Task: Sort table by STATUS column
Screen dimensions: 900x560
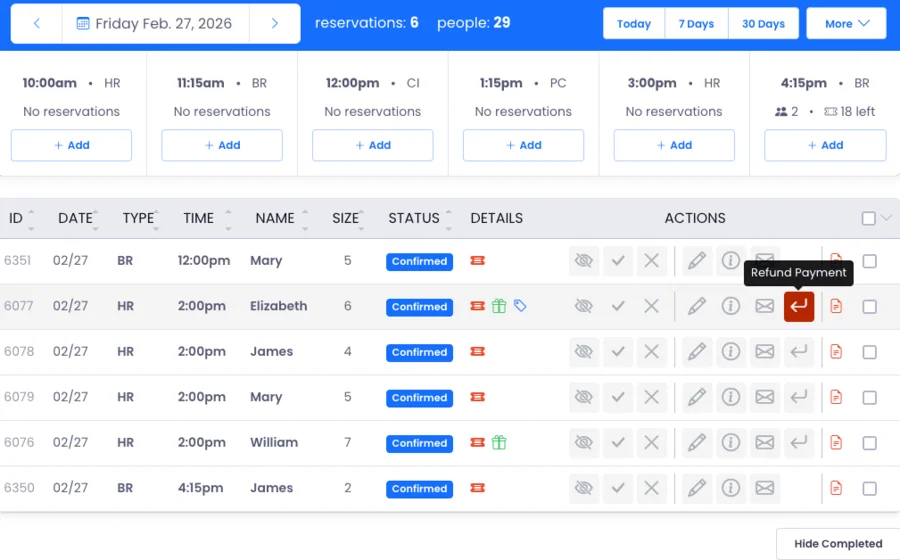Action: (x=420, y=219)
